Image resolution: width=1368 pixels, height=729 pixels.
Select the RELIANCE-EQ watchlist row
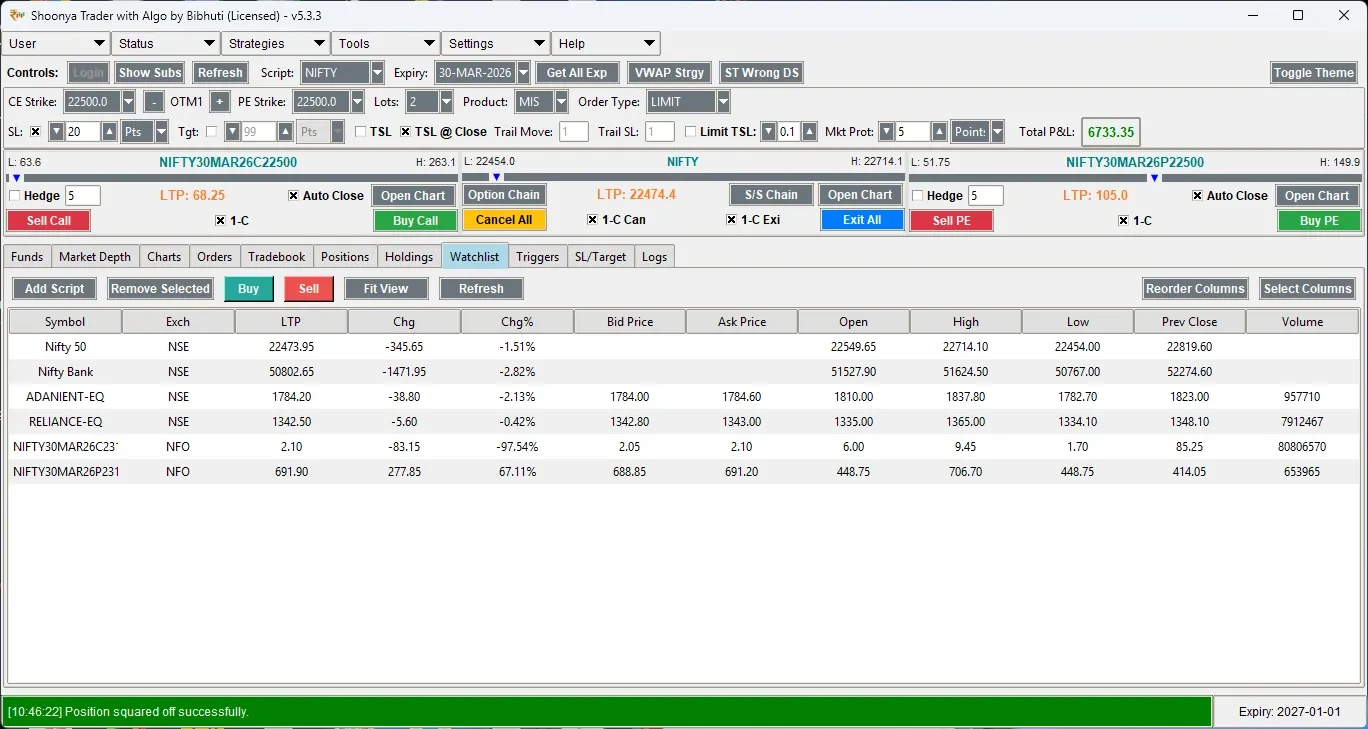[683, 422]
